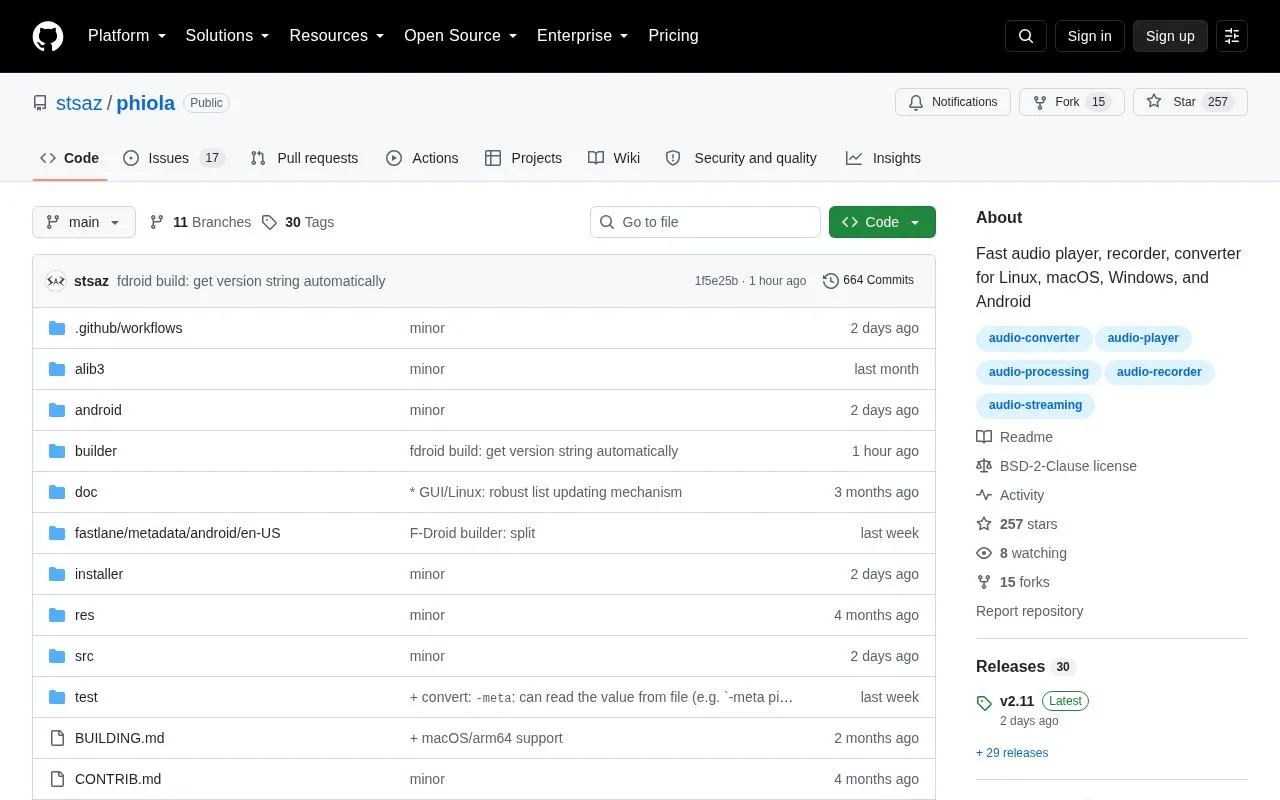
Task: Switch to the Pull requests tab
Action: click(x=304, y=158)
